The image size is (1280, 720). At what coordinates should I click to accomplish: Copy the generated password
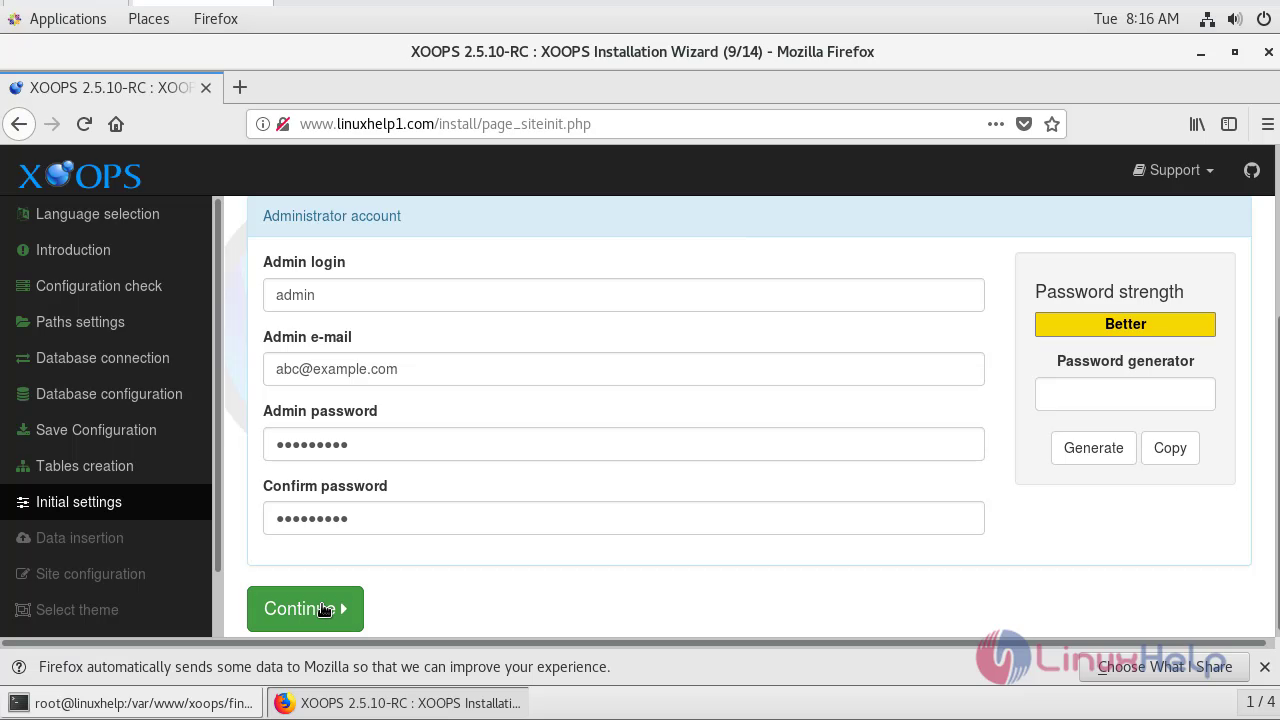point(1170,448)
